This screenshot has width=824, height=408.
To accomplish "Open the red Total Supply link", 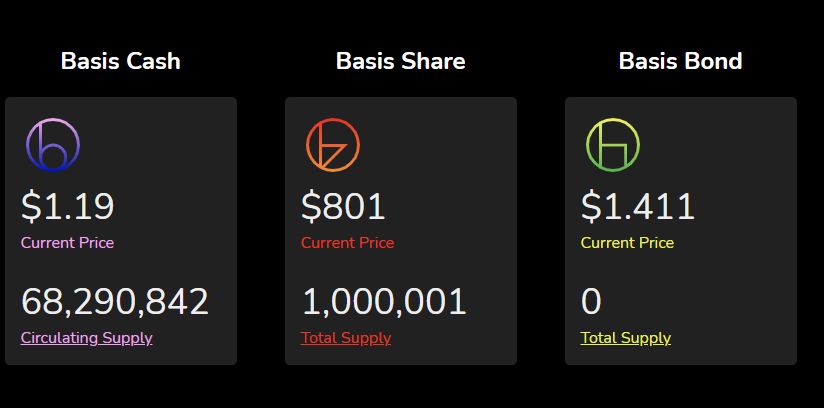I will (x=346, y=338).
